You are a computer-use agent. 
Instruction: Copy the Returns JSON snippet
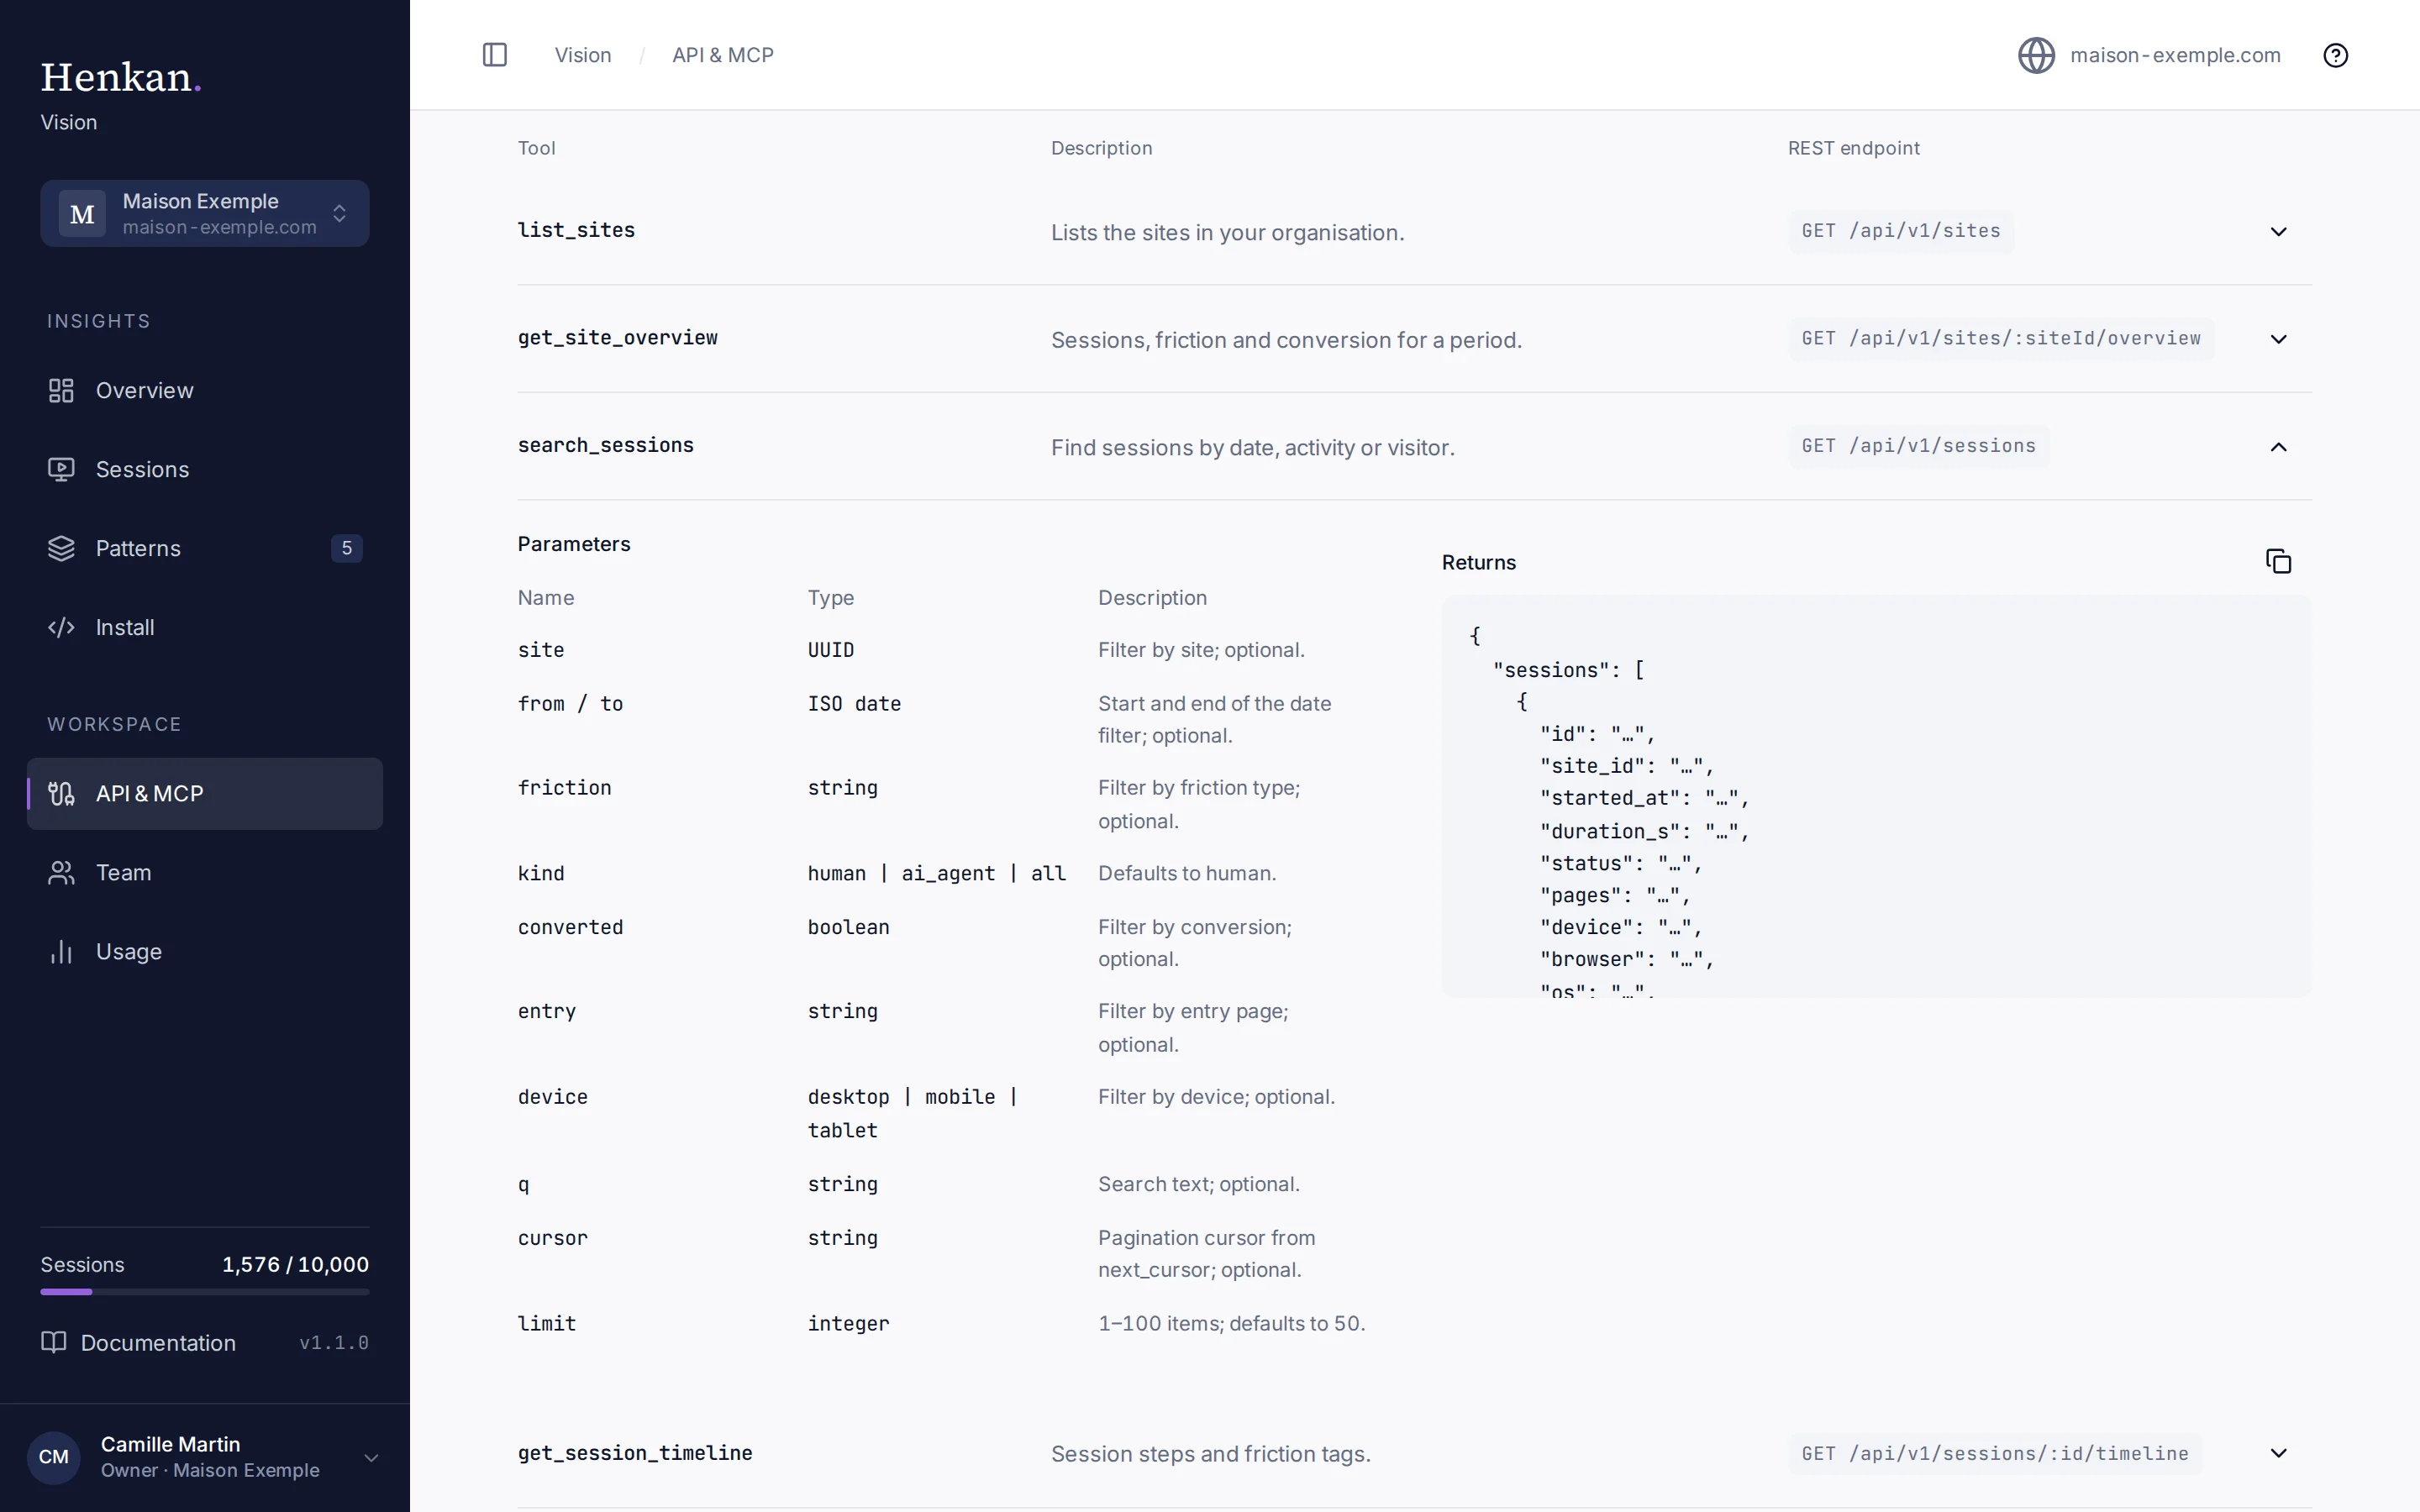[2278, 562]
